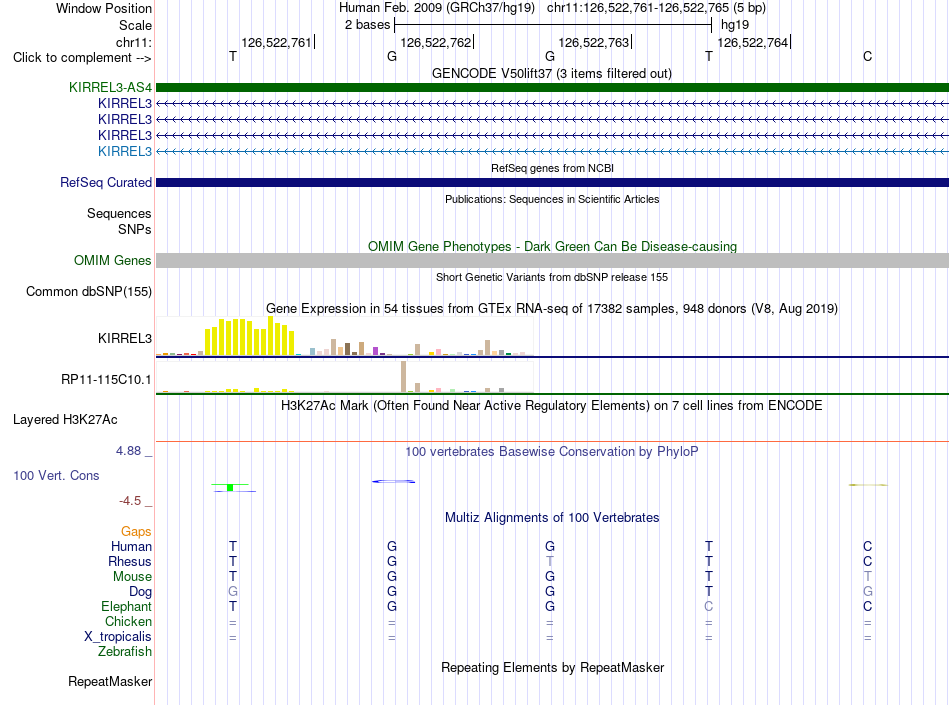Click the Zebrafish species row label

coord(125,652)
